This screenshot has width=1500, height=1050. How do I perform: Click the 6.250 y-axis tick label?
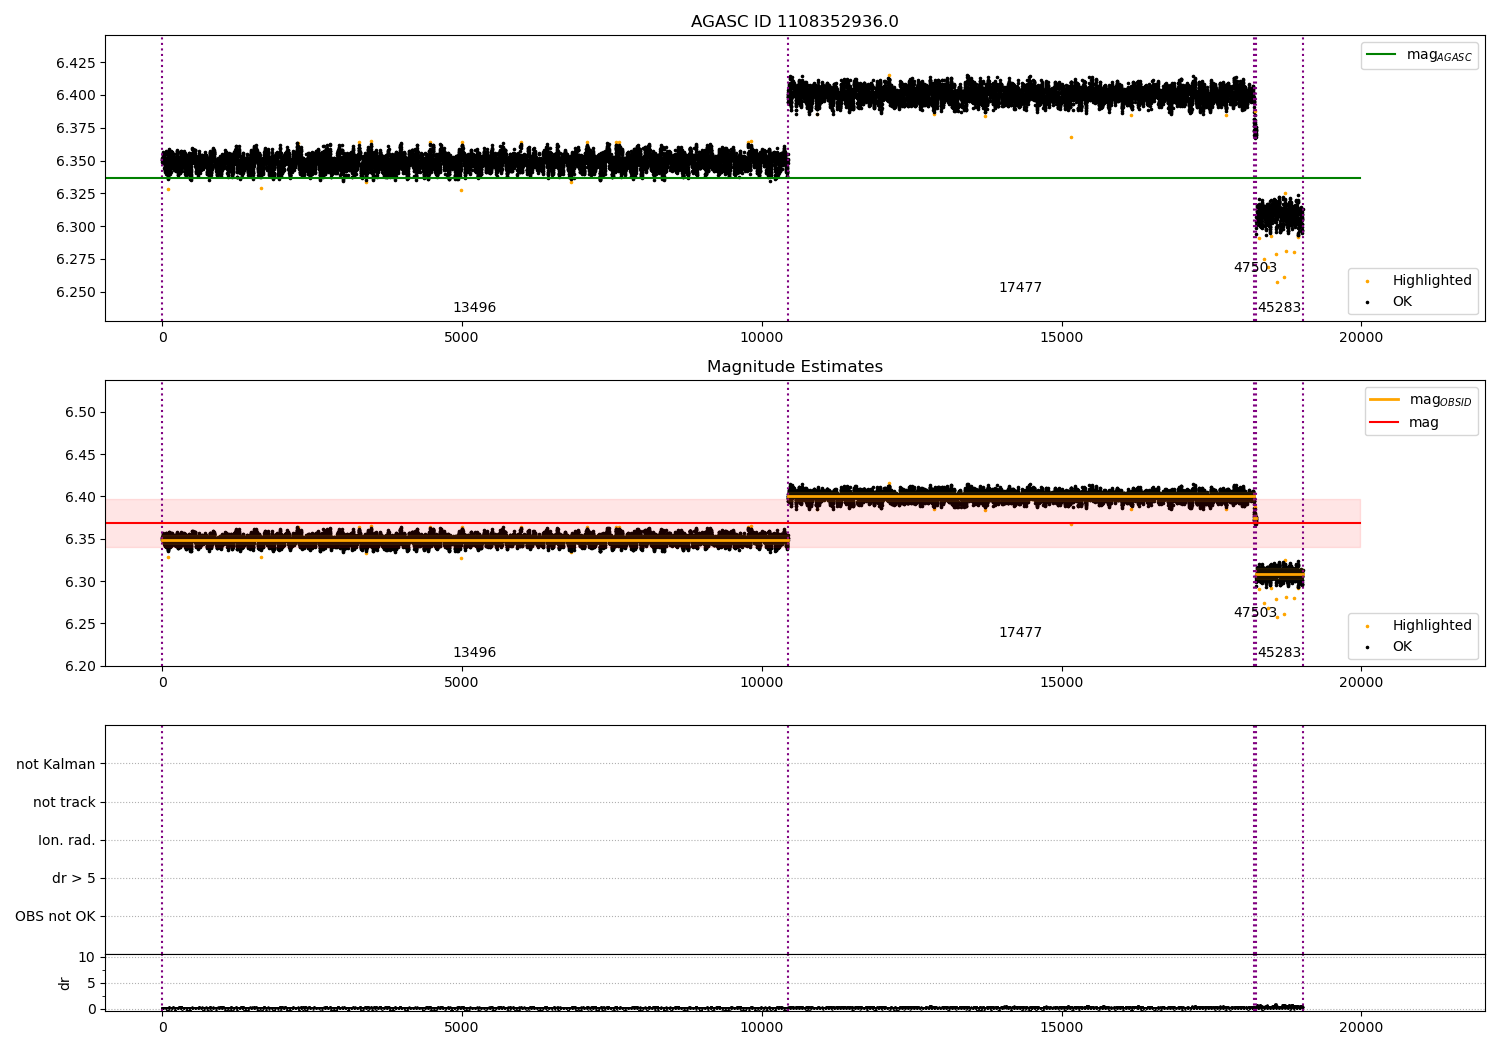[76, 292]
